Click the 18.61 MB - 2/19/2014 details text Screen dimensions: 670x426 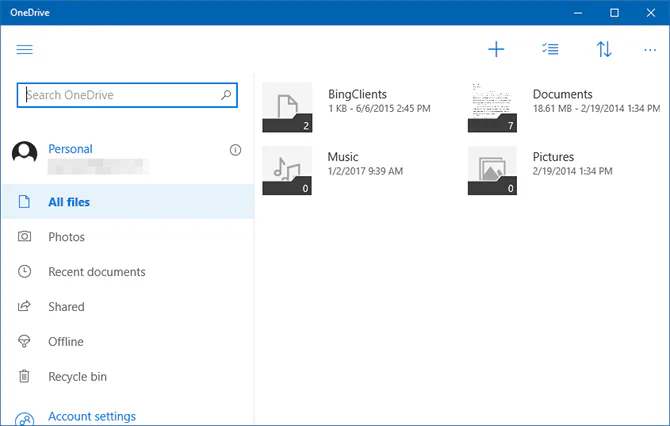tap(597, 109)
